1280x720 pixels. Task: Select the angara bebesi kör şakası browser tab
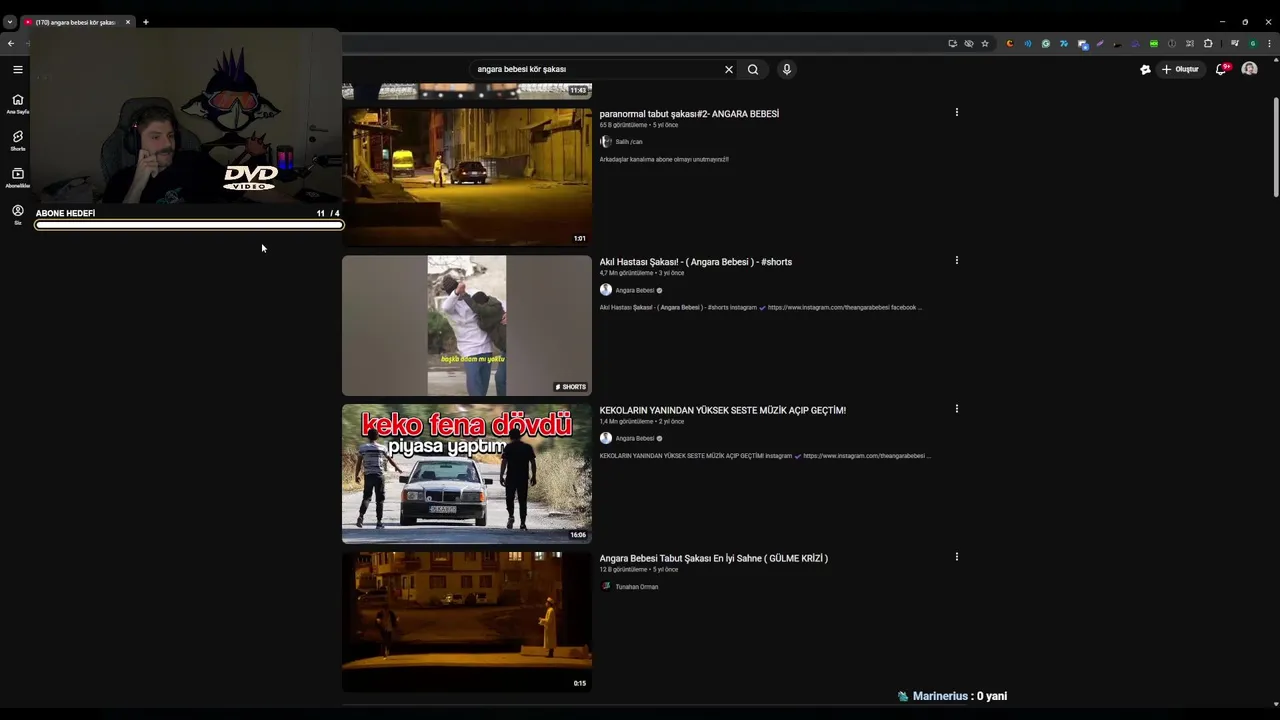tap(76, 22)
